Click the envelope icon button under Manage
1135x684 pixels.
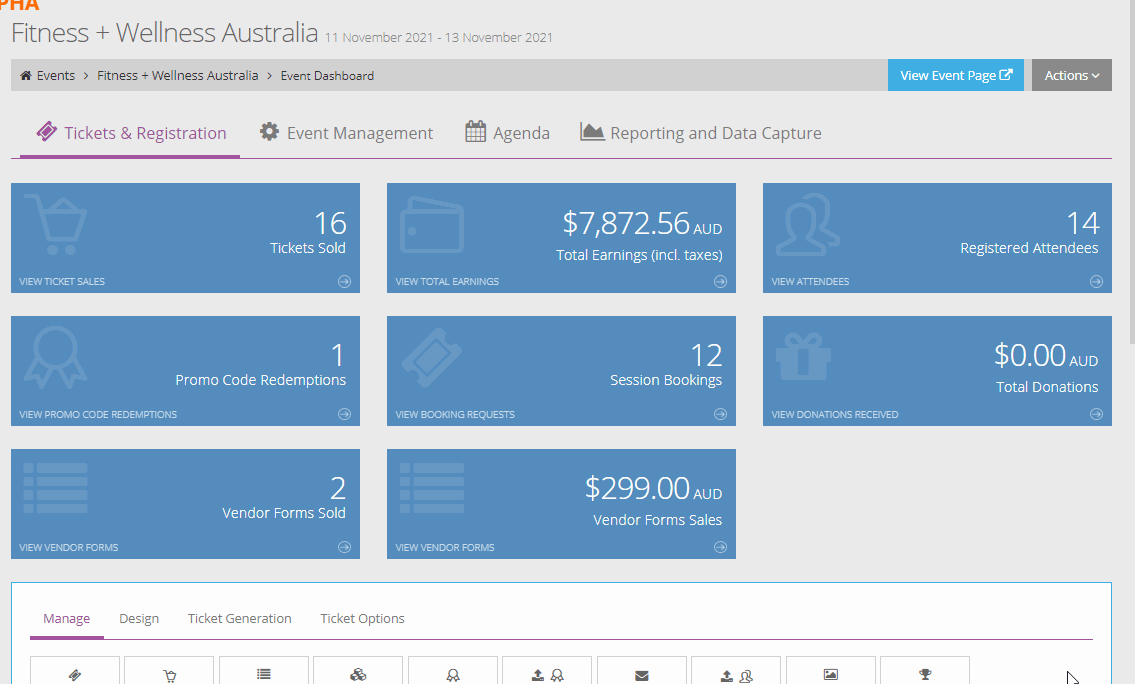point(641,671)
